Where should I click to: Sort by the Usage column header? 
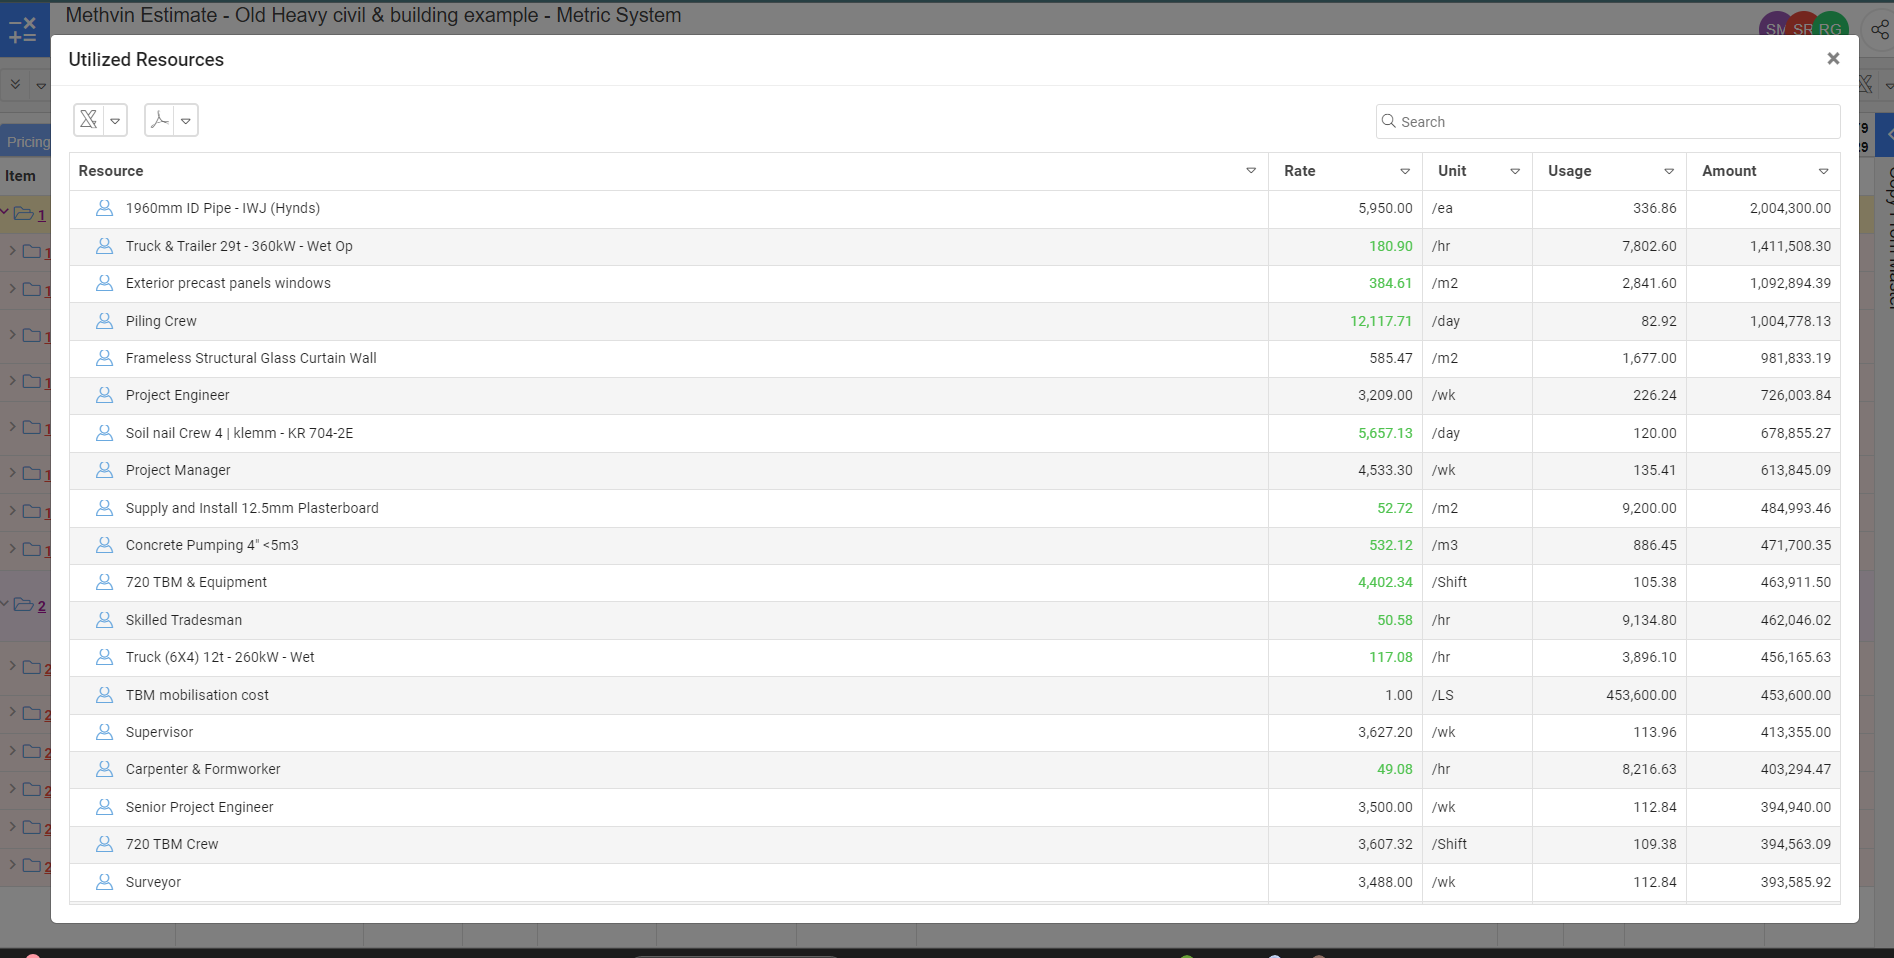click(x=1570, y=171)
